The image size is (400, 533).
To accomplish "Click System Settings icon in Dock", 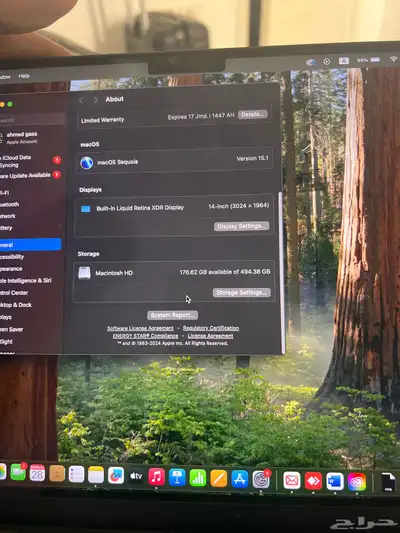I will click(x=261, y=480).
